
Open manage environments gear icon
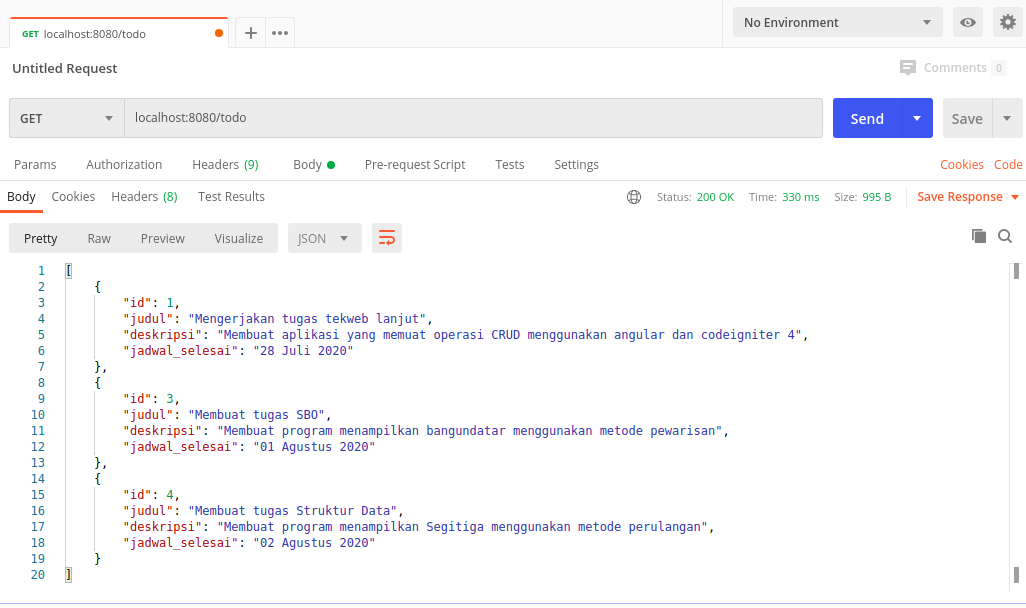click(x=1008, y=22)
